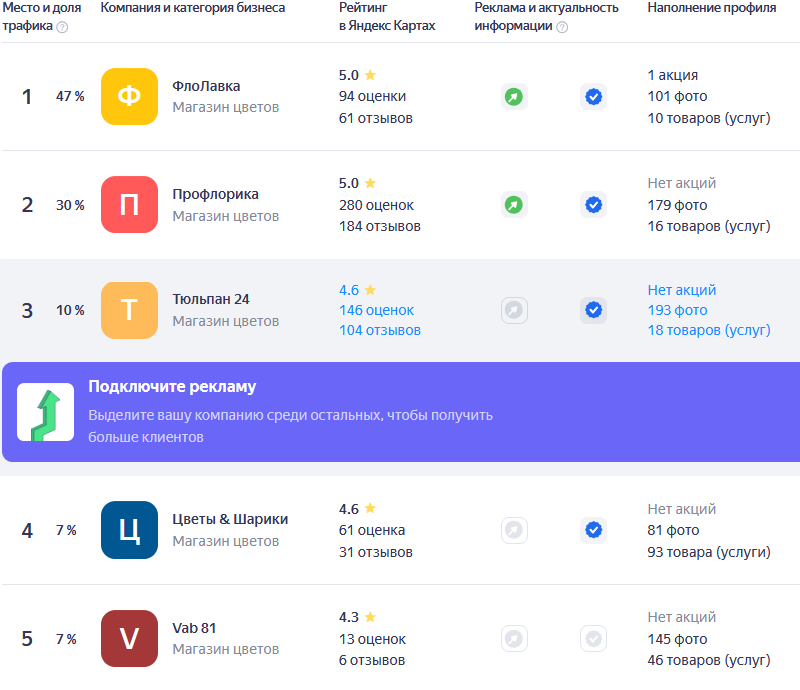Click the blue verified checkmark for ФлоЛавка

(x=593, y=96)
